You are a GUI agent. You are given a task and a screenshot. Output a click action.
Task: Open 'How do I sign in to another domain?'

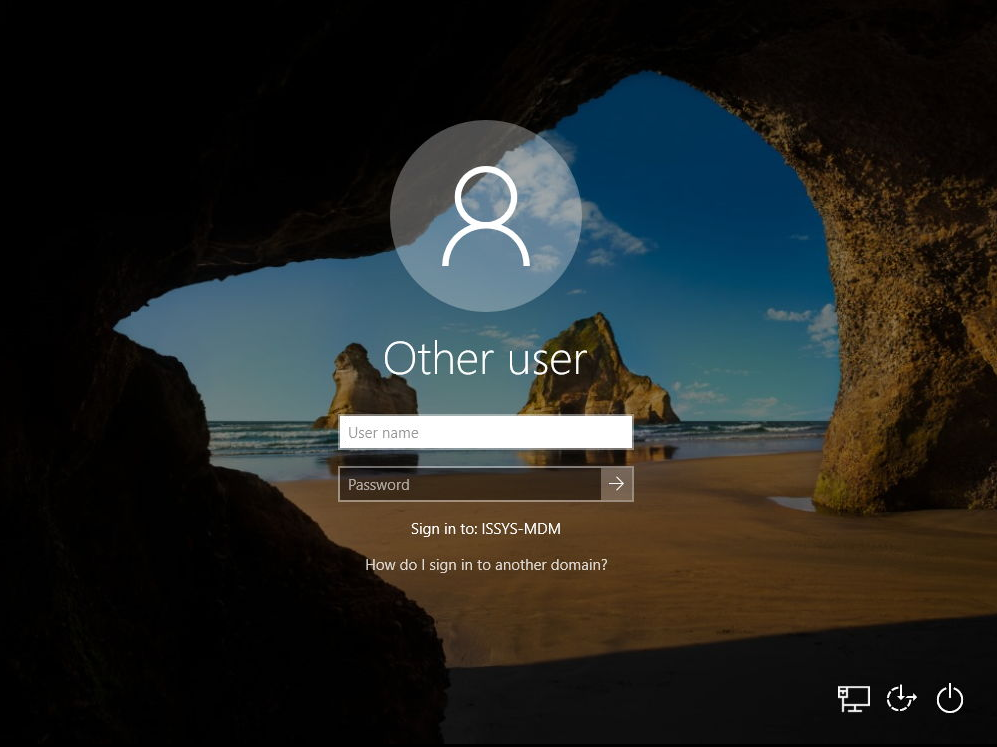click(x=486, y=565)
